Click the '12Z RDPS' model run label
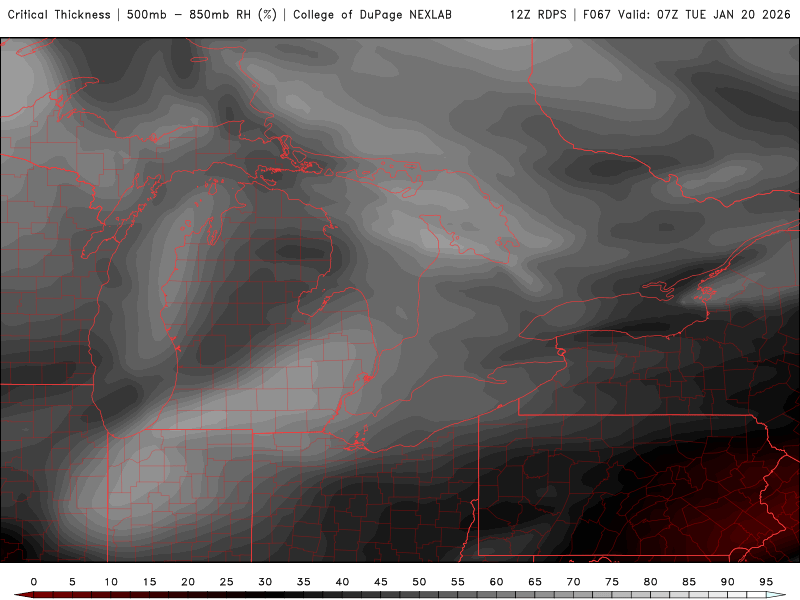 tap(538, 15)
